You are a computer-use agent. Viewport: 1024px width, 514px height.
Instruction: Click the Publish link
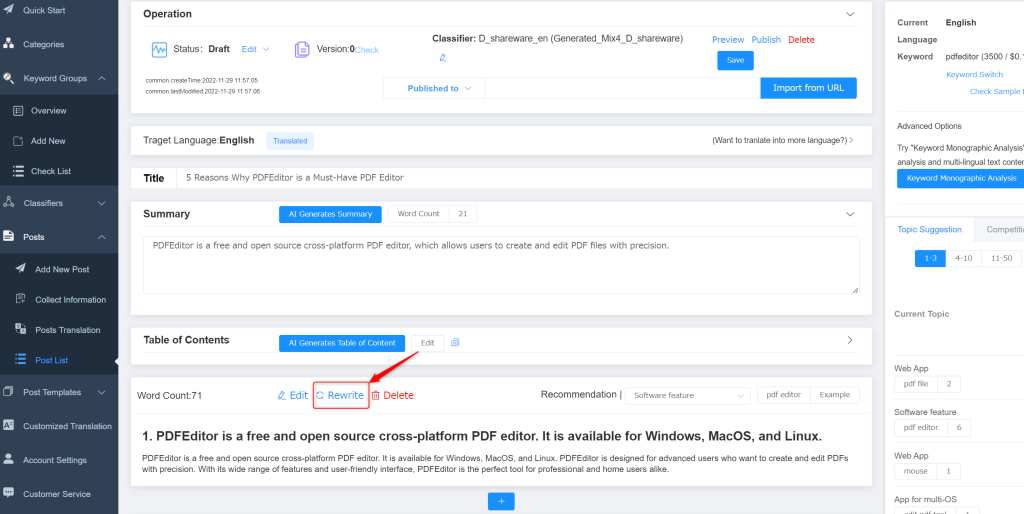[766, 40]
